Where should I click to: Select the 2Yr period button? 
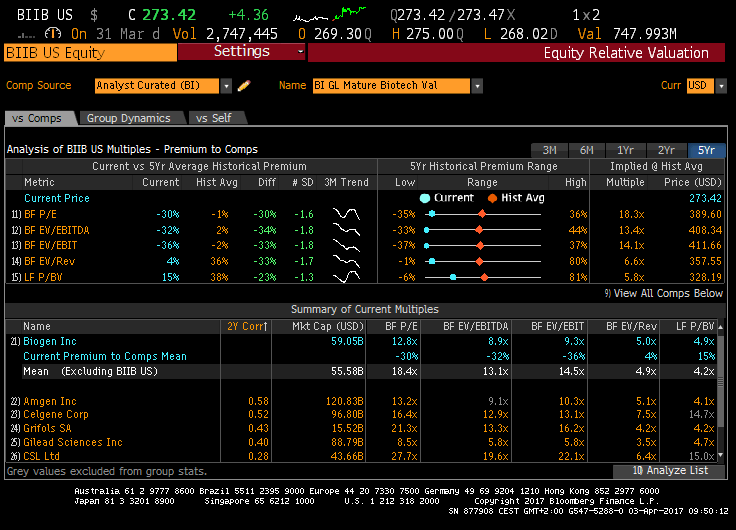[x=667, y=150]
